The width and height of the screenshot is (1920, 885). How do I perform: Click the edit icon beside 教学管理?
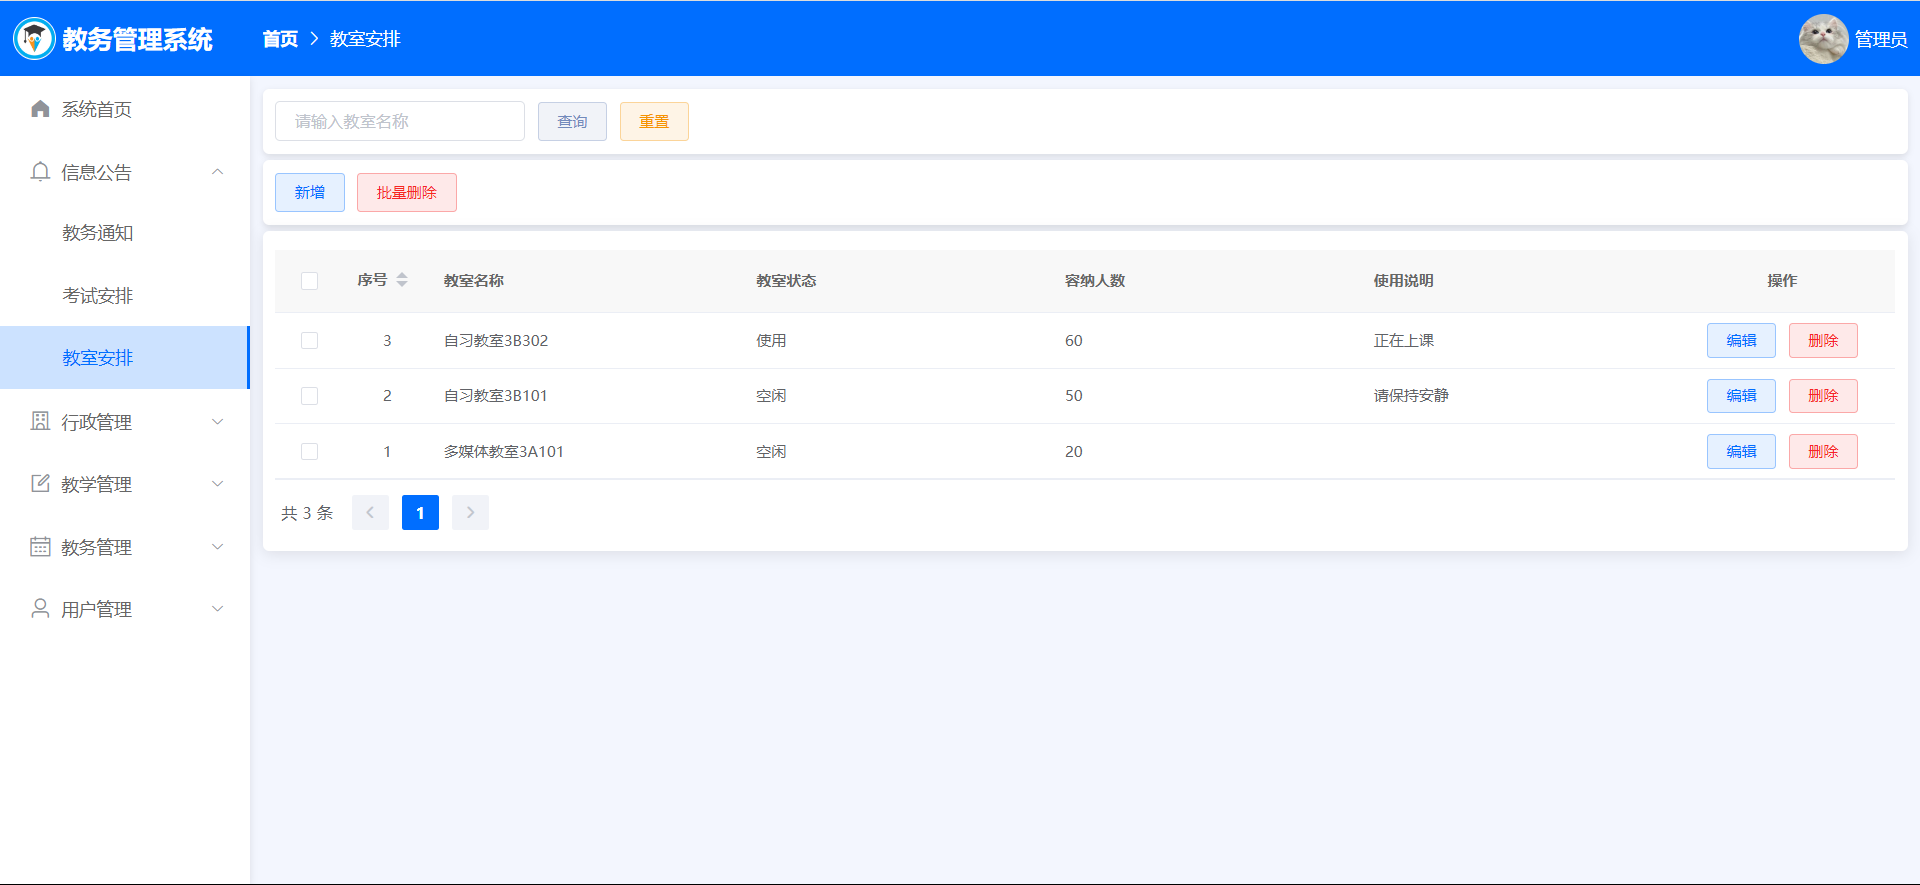click(x=40, y=484)
